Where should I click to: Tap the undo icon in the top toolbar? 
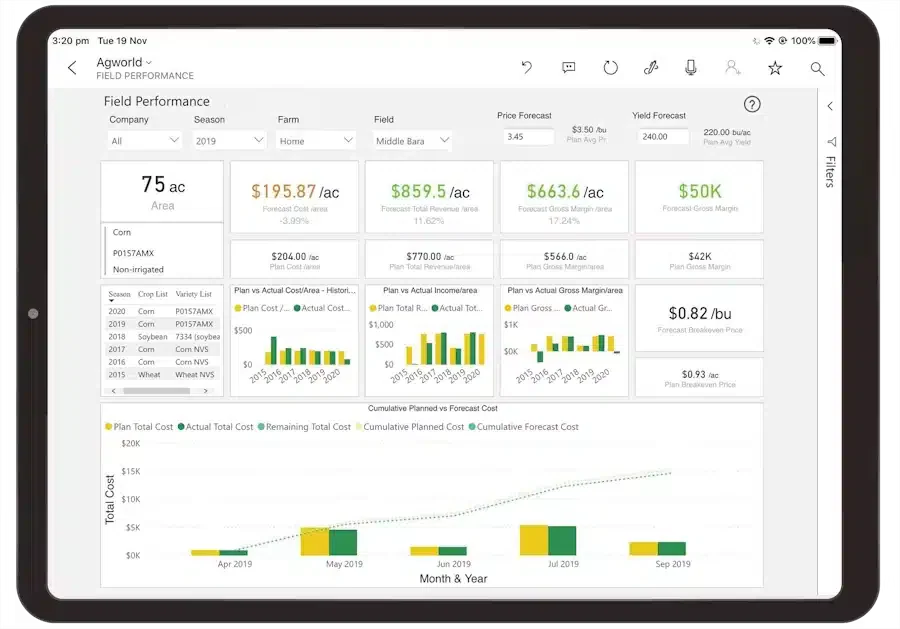point(526,68)
